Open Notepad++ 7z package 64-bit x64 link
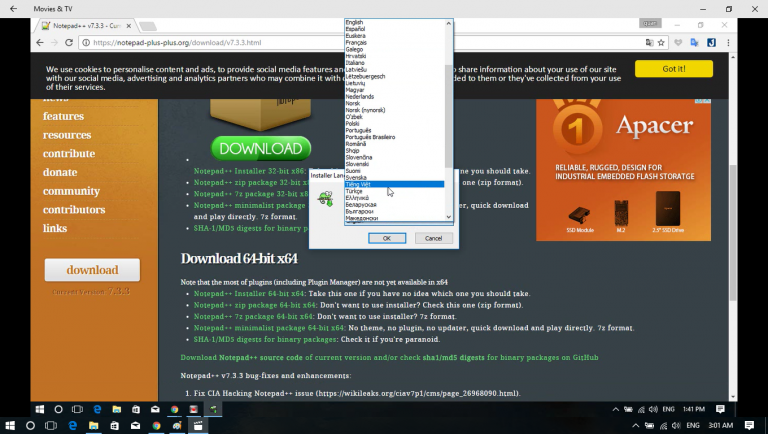 253,316
